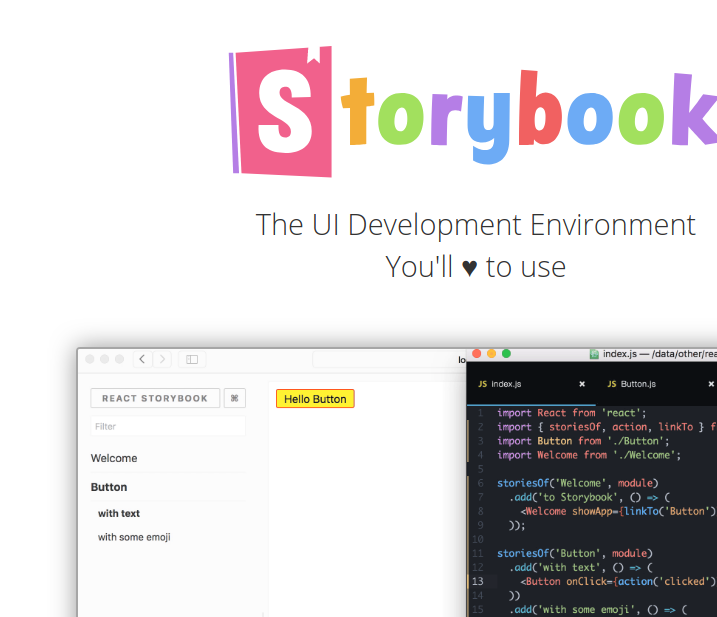Click 'The UI Development Environment' heading

tap(476, 225)
